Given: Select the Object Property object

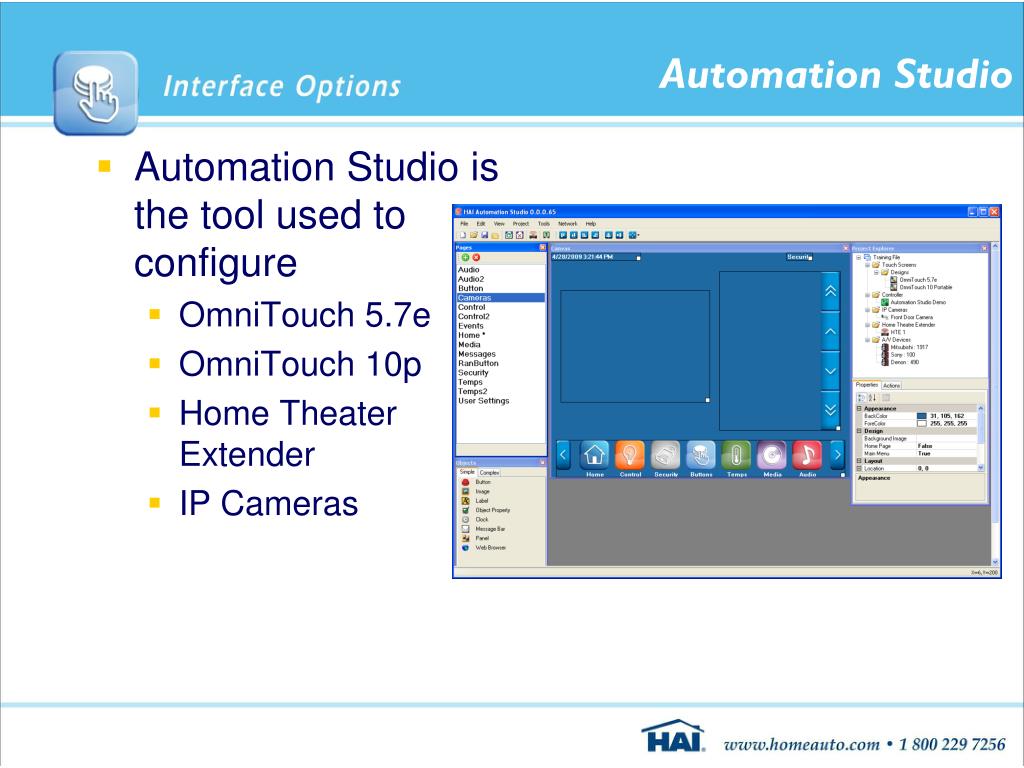Looking at the screenshot, I should pos(486,510).
